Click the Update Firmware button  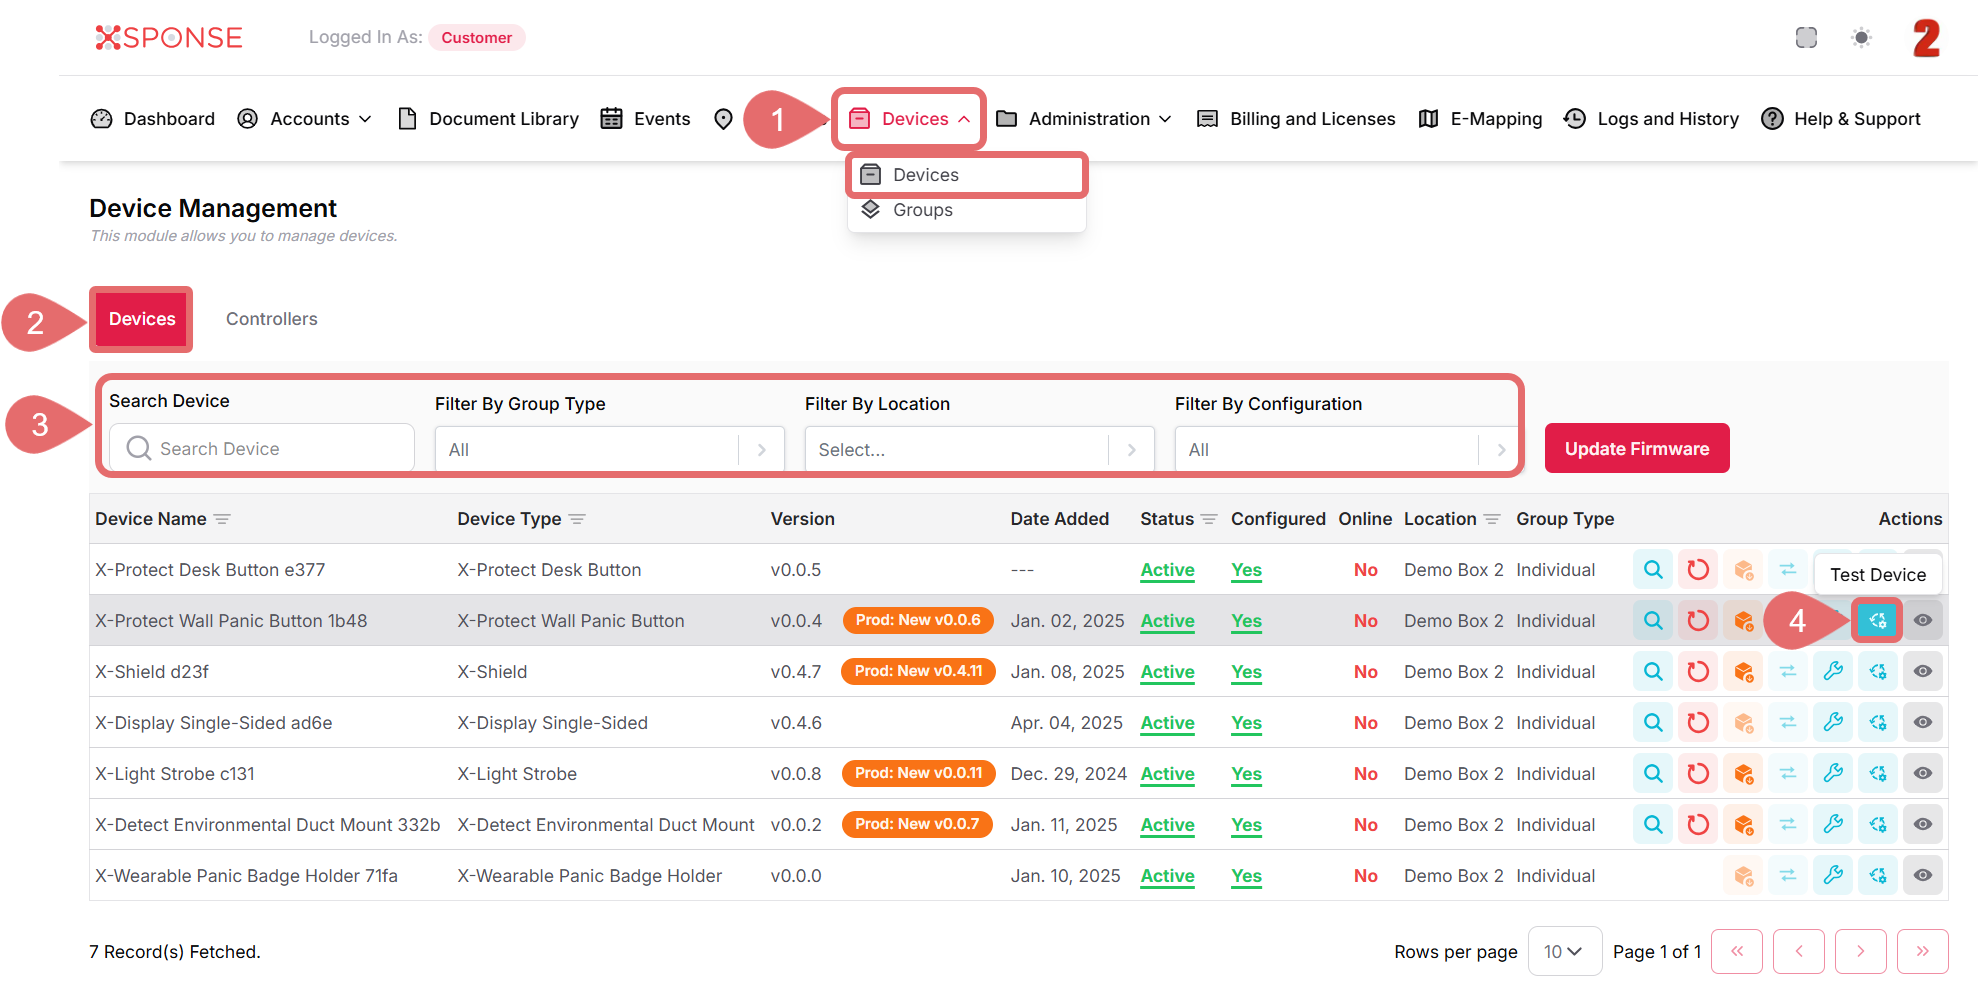click(1636, 449)
